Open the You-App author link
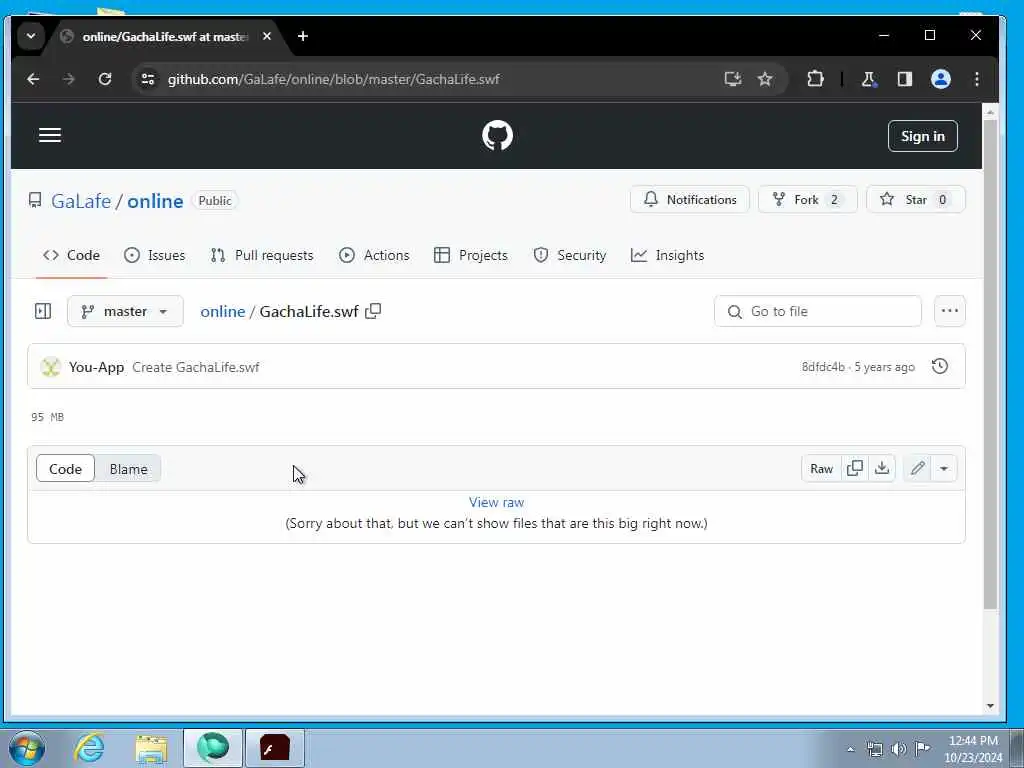1024x768 pixels. coord(96,367)
